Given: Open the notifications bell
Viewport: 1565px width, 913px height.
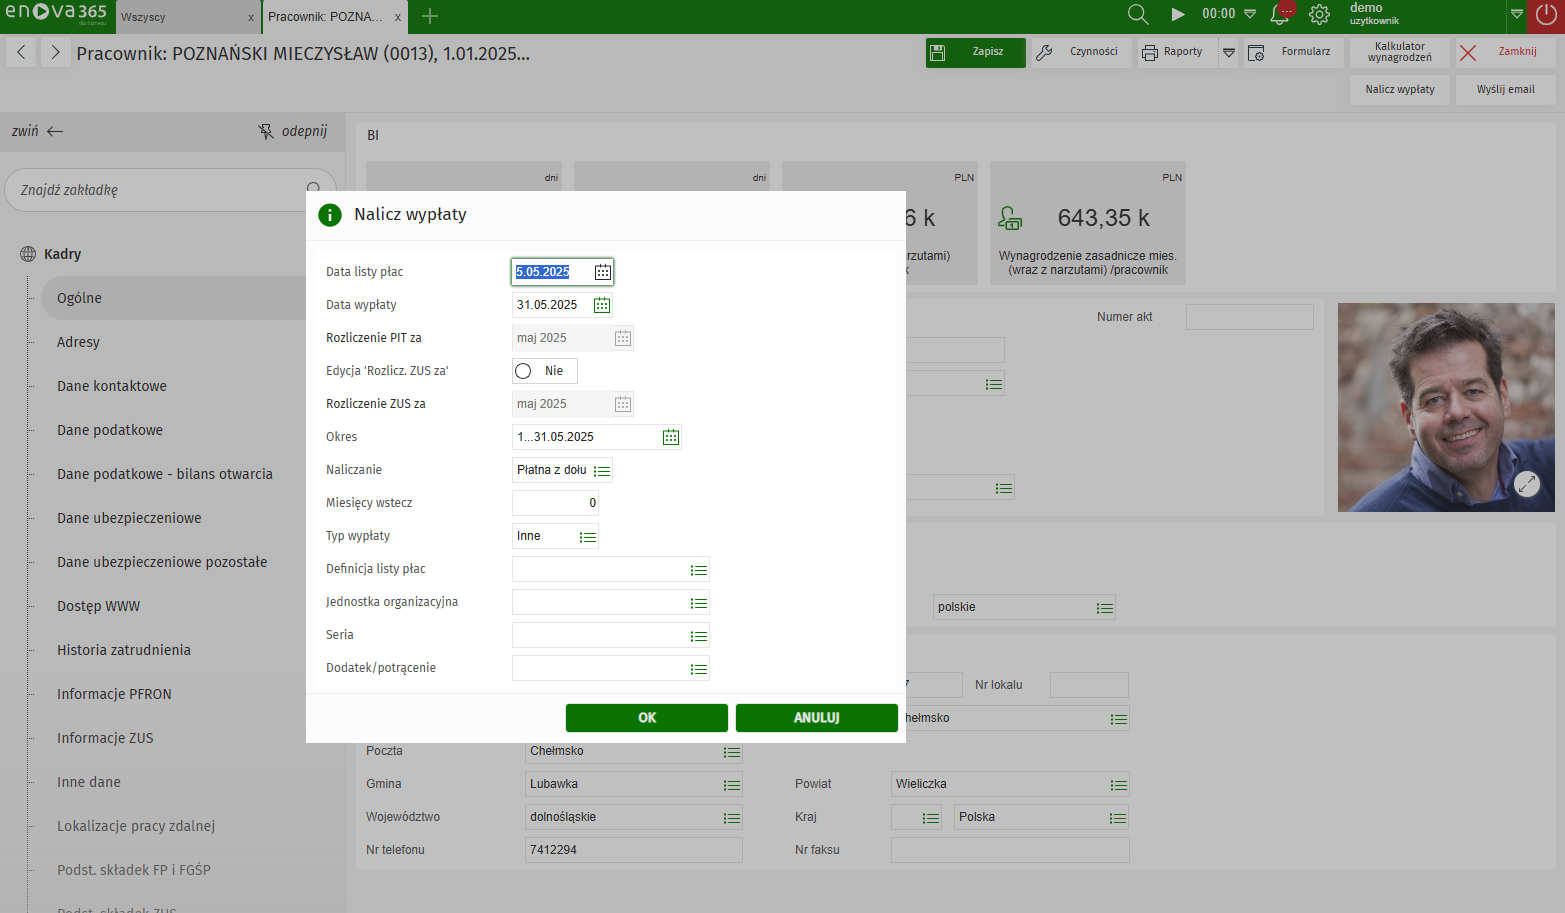Looking at the screenshot, I should 1279,14.
